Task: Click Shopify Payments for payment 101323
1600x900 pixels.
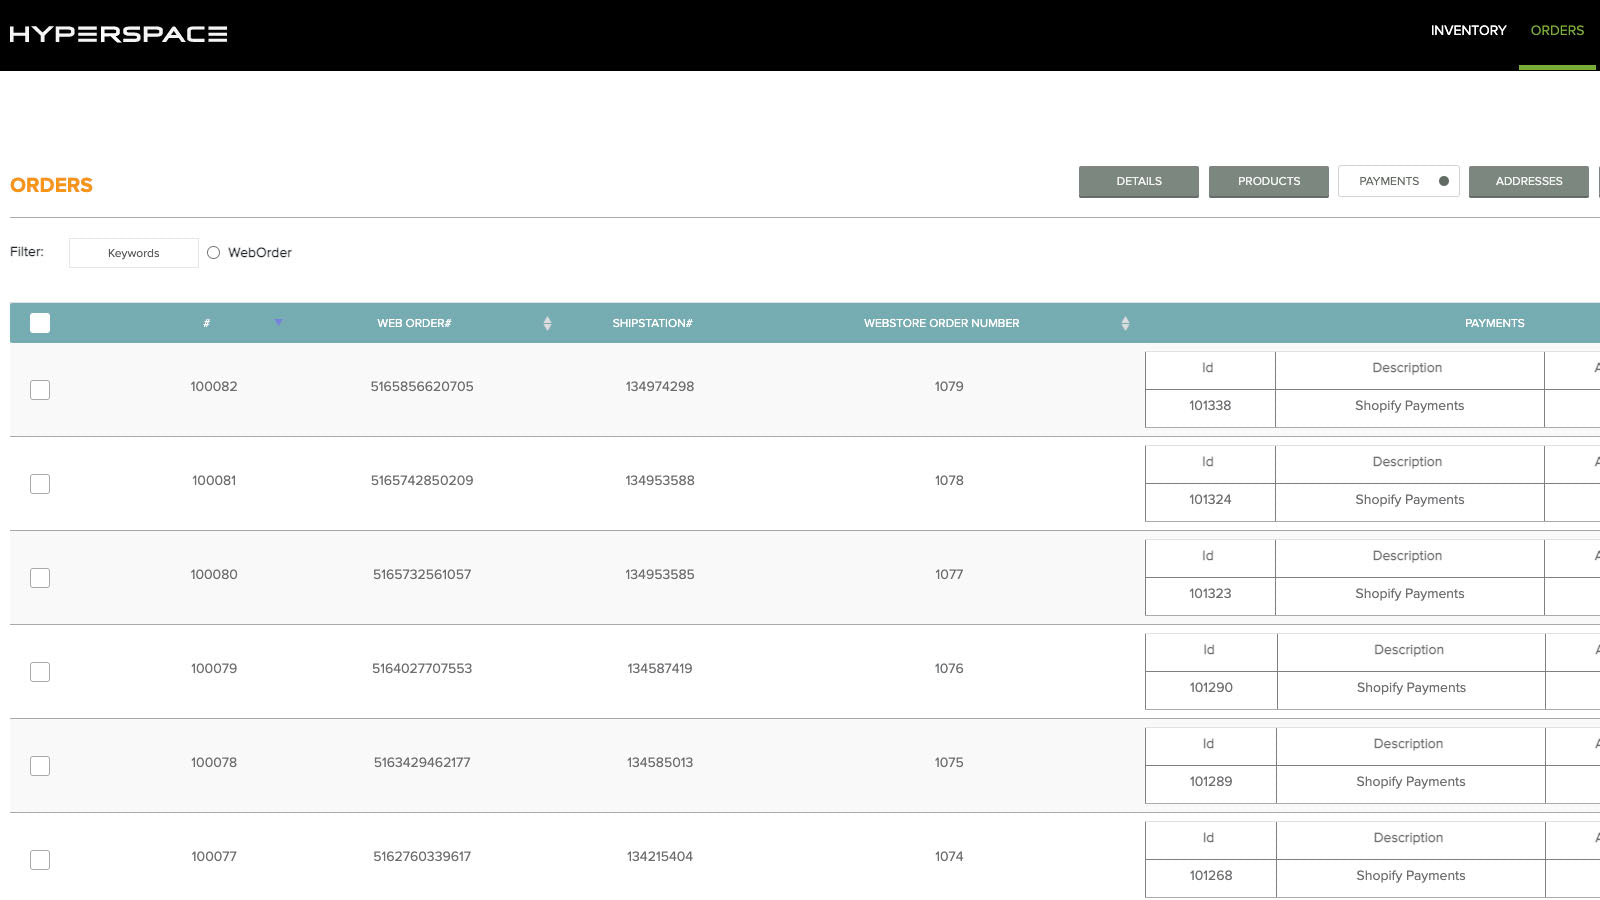Action: [x=1410, y=593]
